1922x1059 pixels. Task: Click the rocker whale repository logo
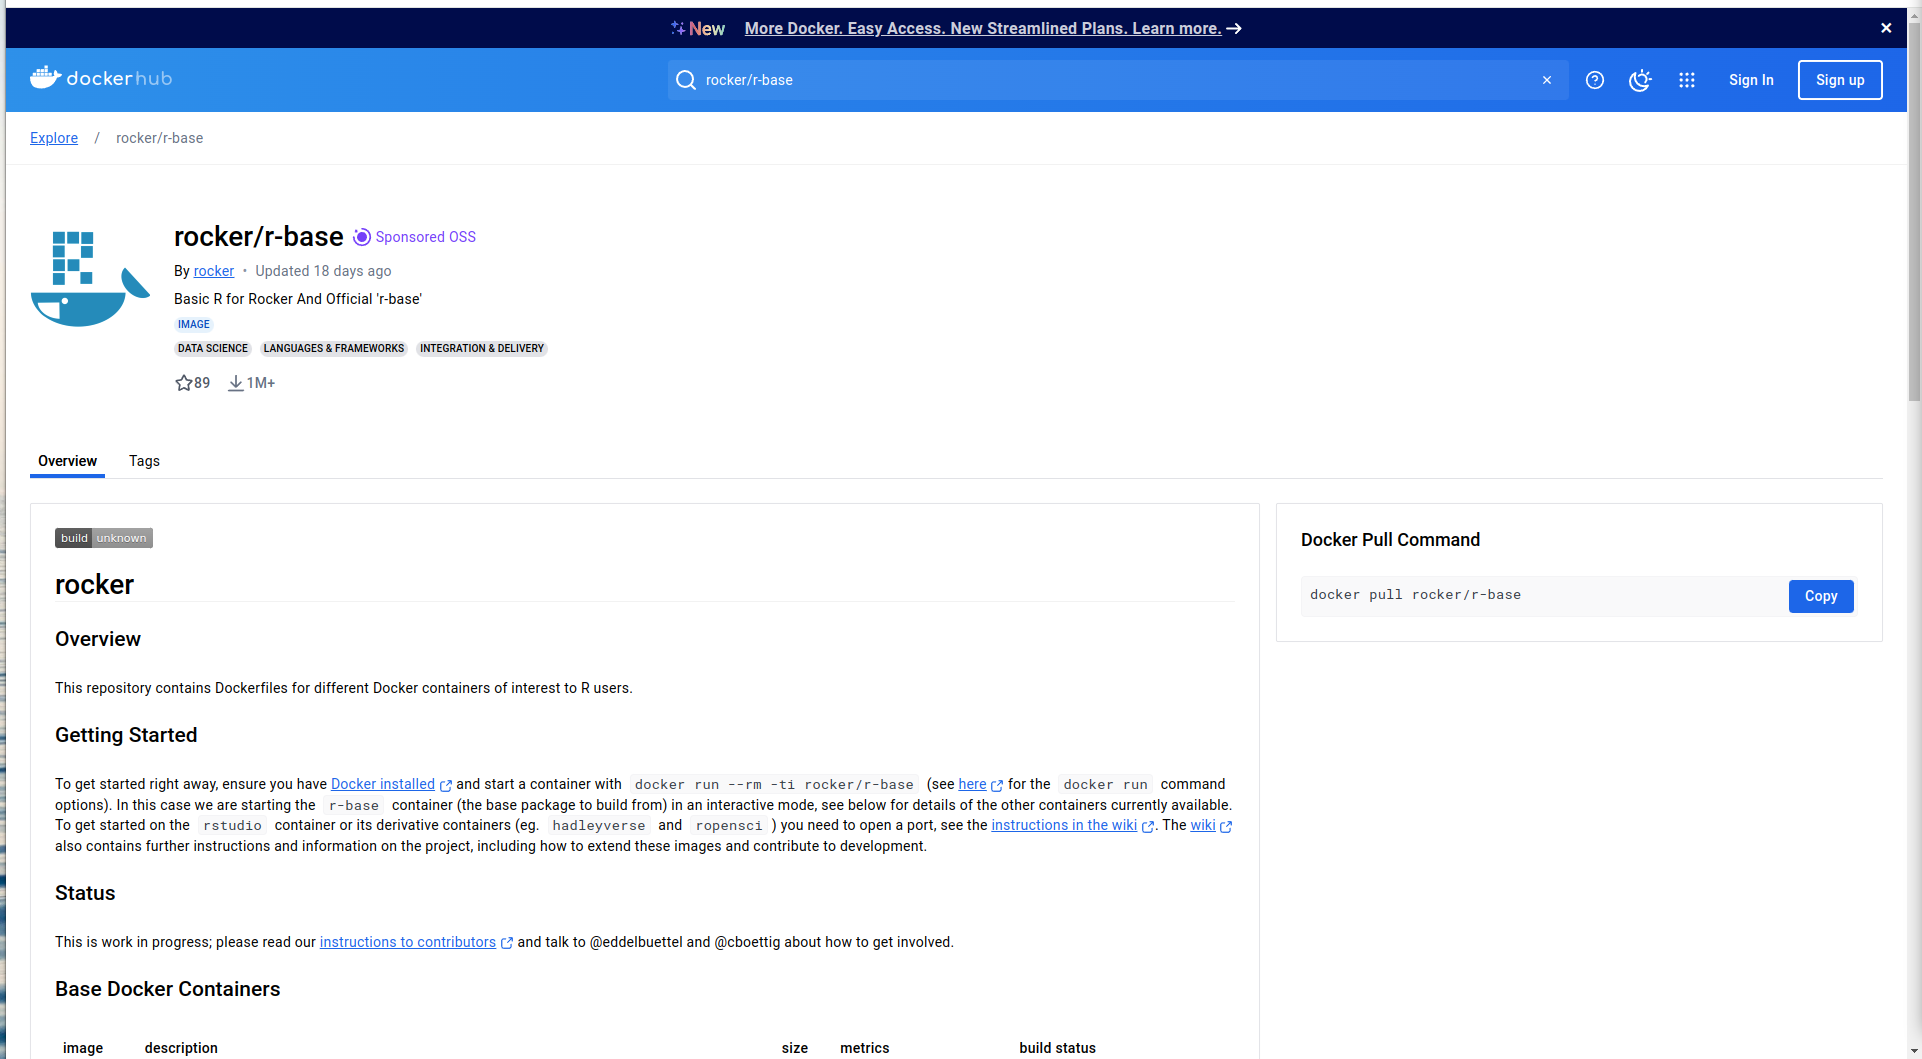(90, 279)
